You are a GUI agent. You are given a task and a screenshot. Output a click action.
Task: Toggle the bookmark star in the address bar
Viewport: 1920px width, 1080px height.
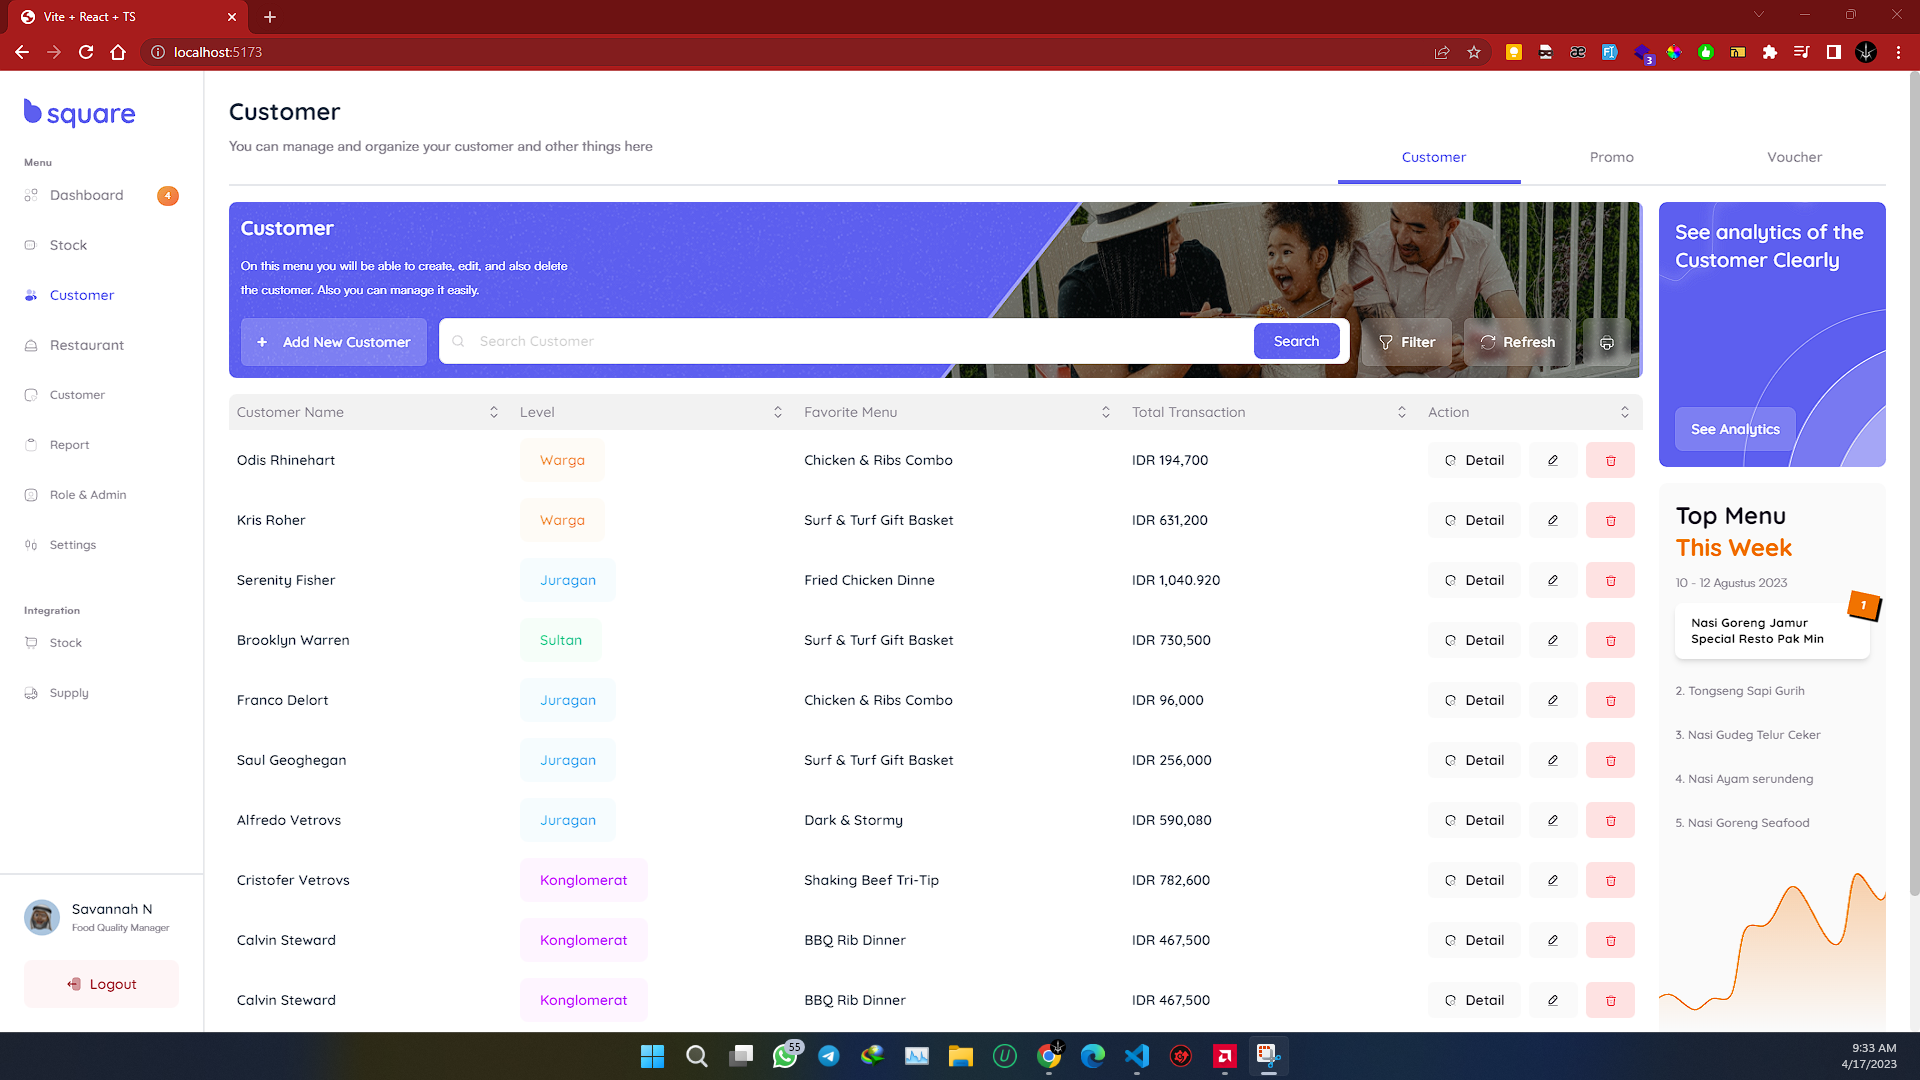(x=1474, y=52)
